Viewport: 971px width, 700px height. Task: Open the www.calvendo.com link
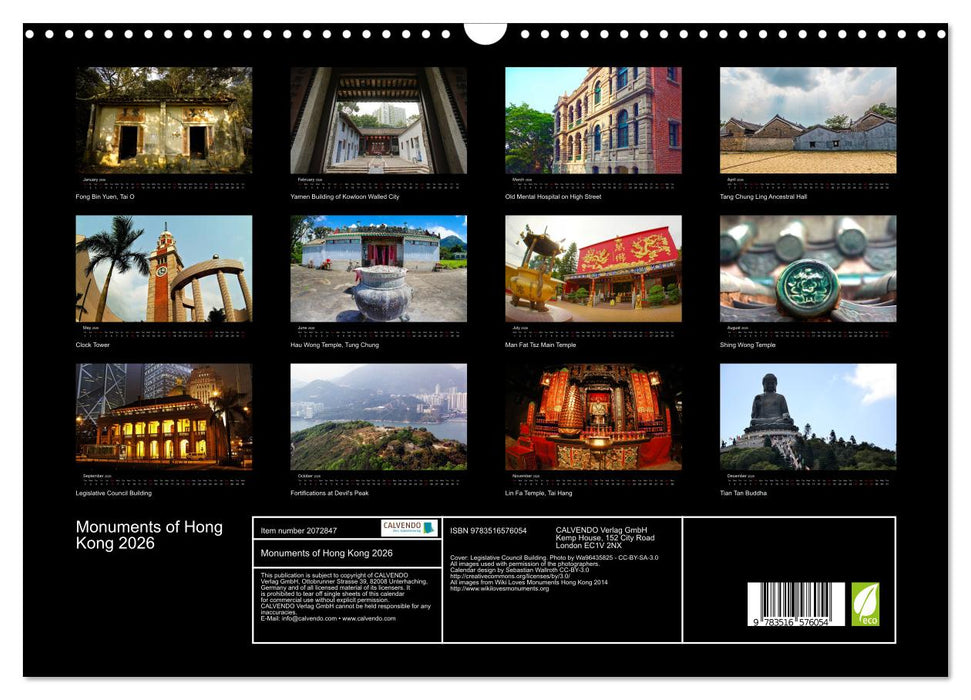(369, 619)
